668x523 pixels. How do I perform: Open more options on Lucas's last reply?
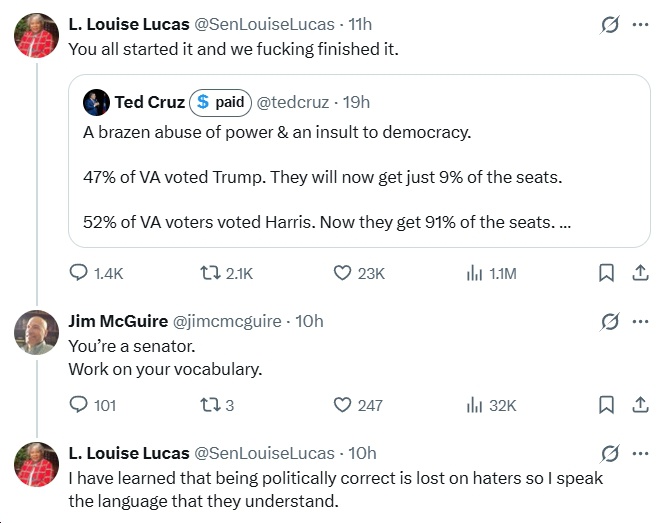pos(639,453)
